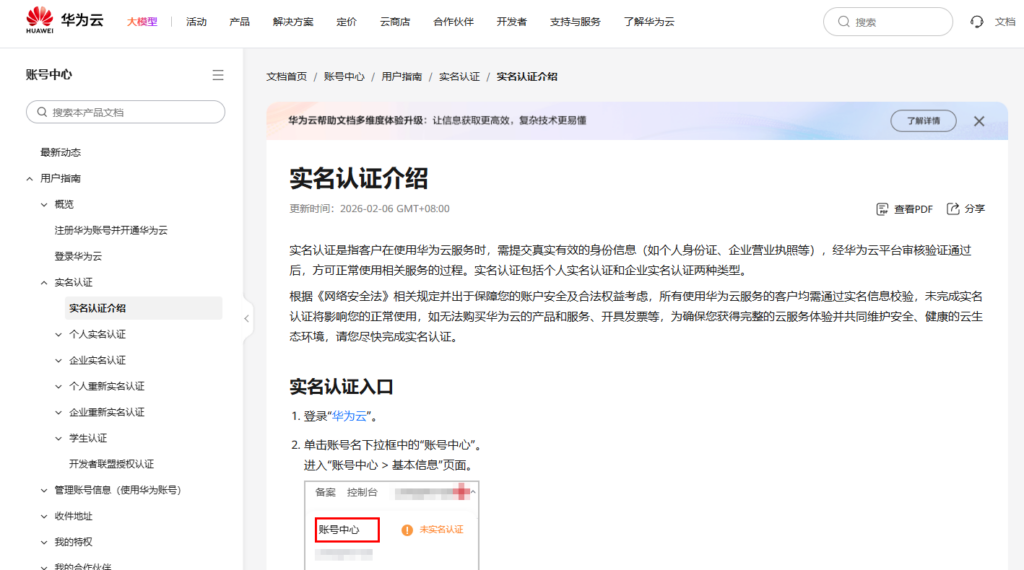Click the 文档 link in the header
Viewport: 1024px width, 570px height.
pos(1004,22)
